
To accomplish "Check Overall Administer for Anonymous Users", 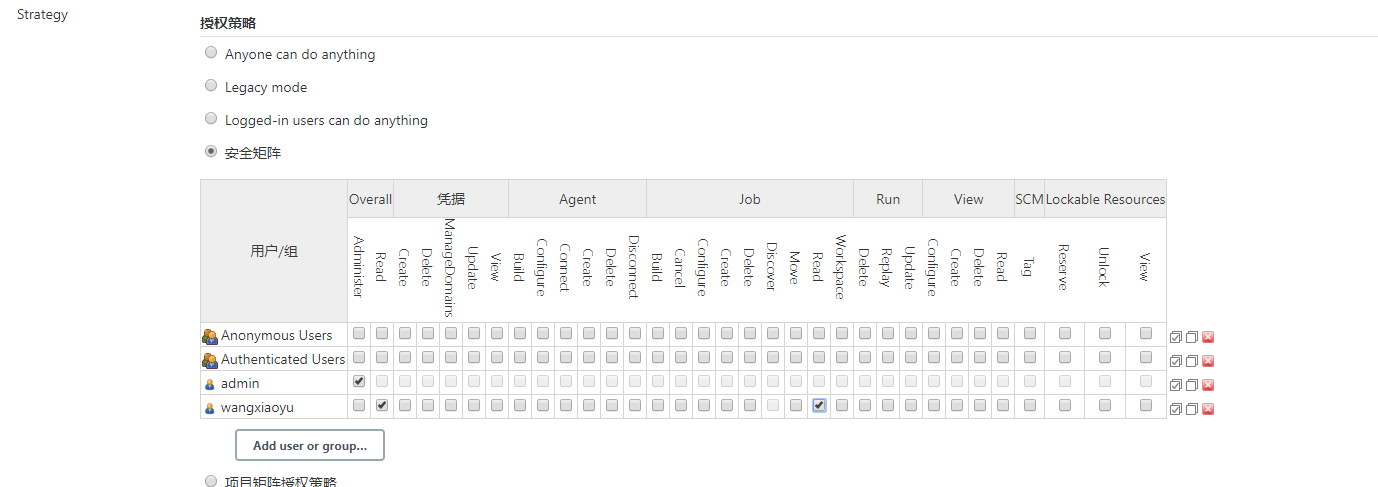I will click(359, 333).
